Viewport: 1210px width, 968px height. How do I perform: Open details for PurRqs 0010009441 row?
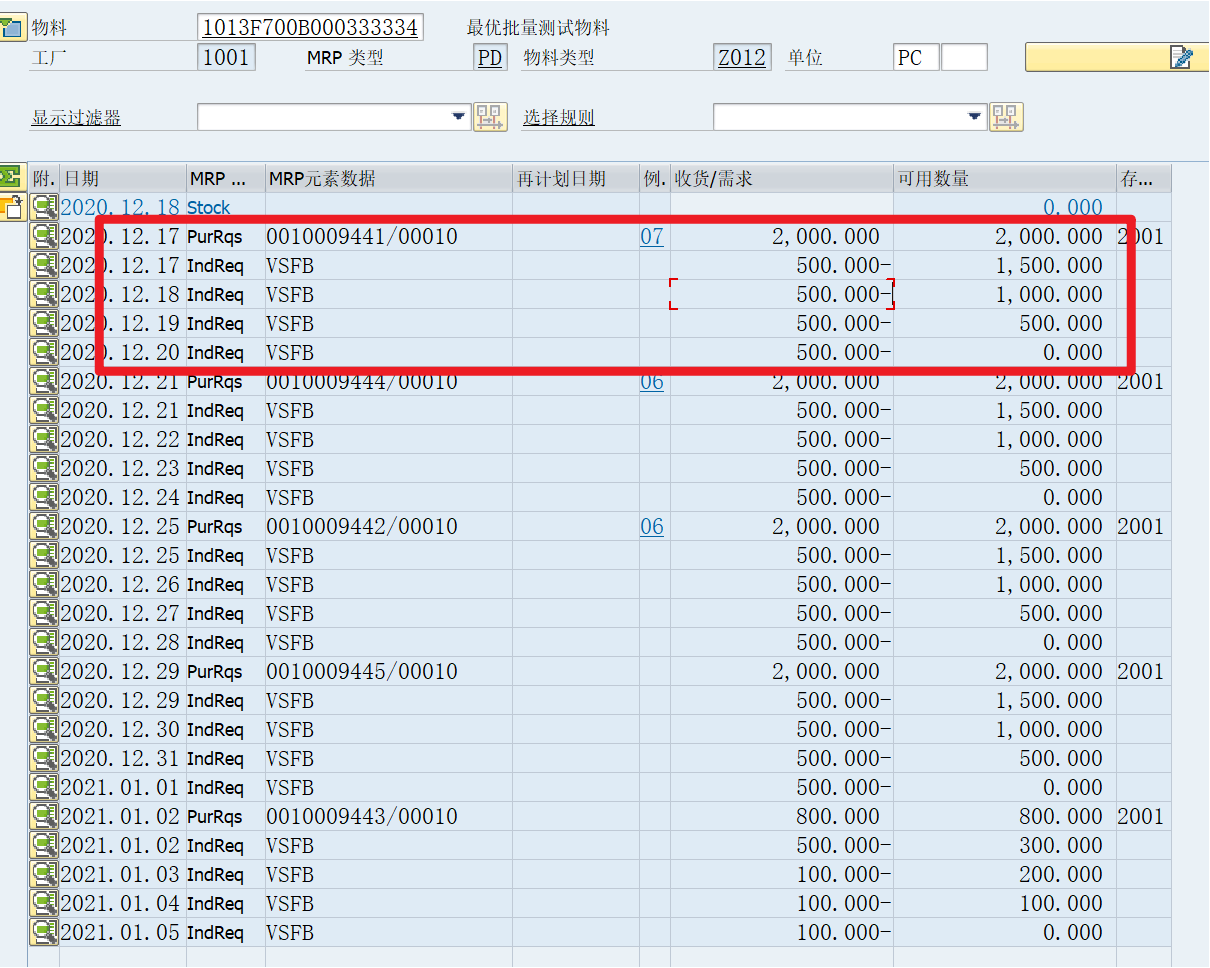coord(43,236)
